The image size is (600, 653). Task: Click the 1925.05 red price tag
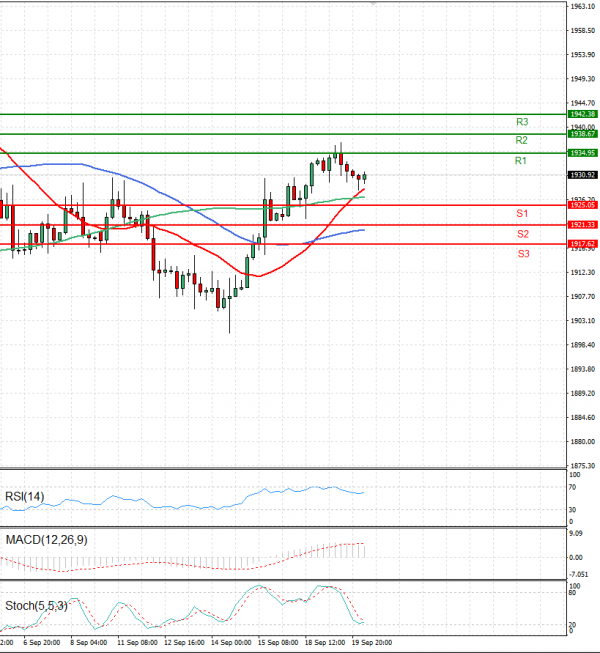click(x=582, y=205)
